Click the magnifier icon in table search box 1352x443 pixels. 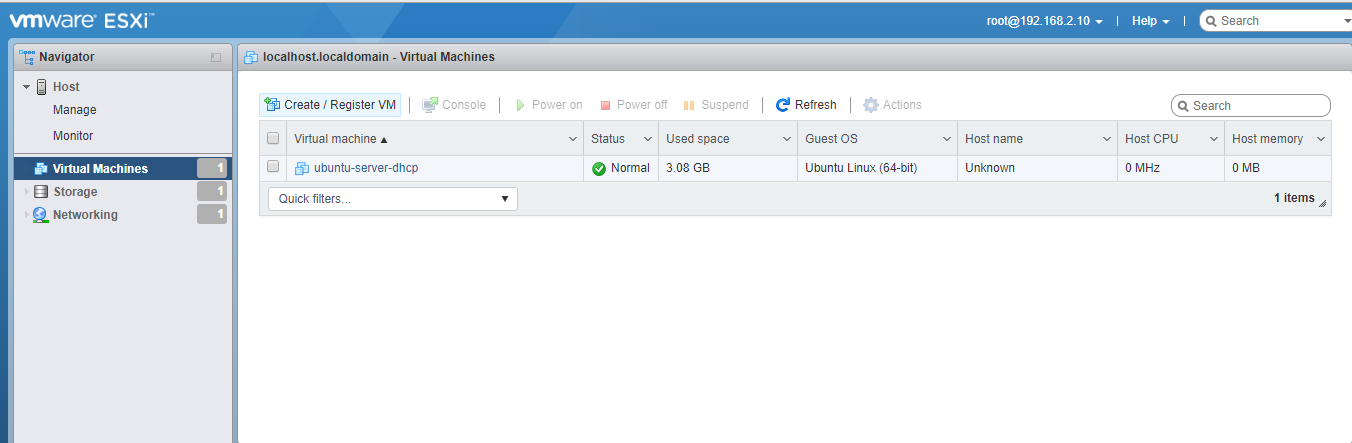(x=1183, y=106)
